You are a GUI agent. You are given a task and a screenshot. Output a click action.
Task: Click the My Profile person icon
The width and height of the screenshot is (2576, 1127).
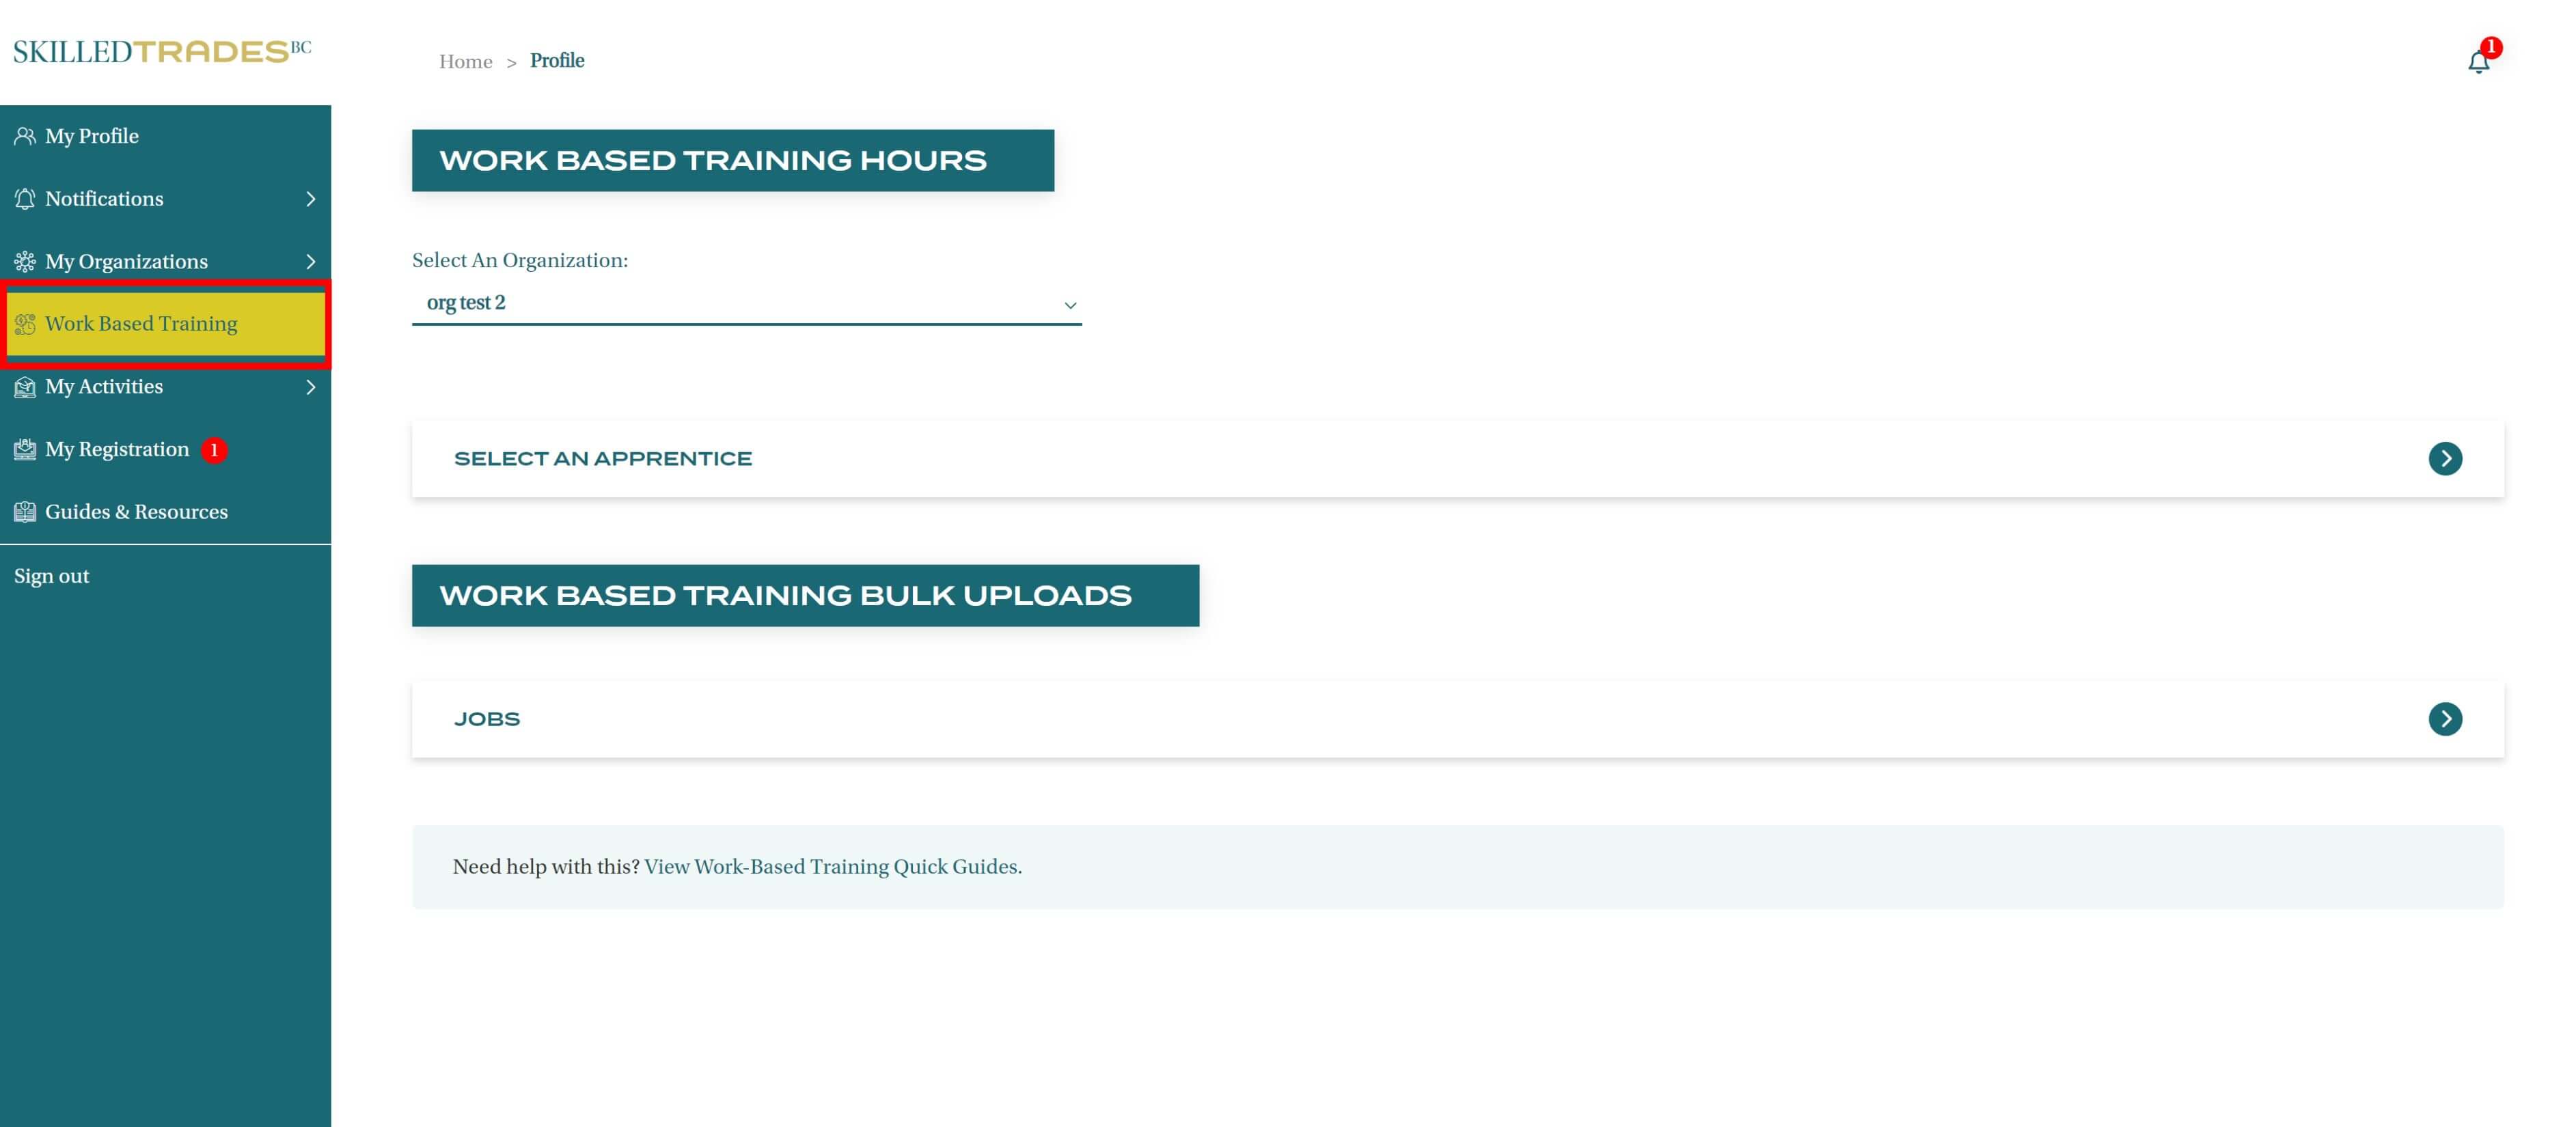point(25,136)
